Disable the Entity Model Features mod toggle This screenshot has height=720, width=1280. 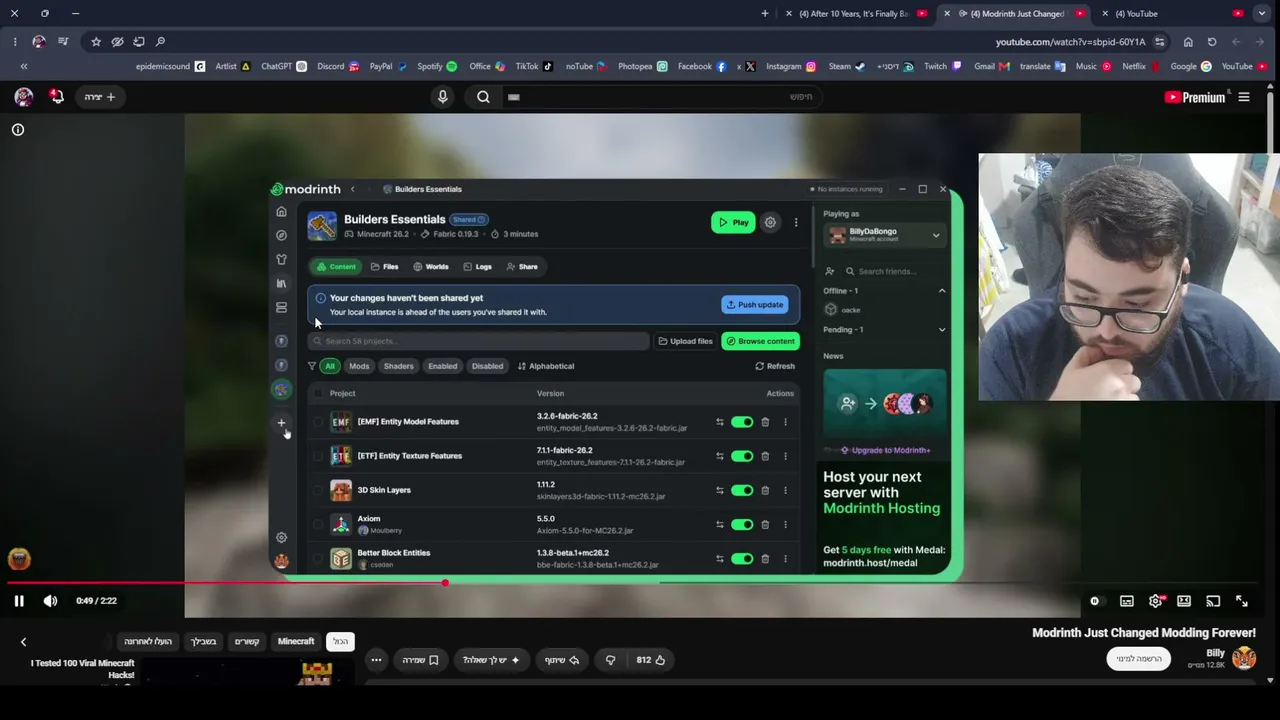tap(742, 422)
